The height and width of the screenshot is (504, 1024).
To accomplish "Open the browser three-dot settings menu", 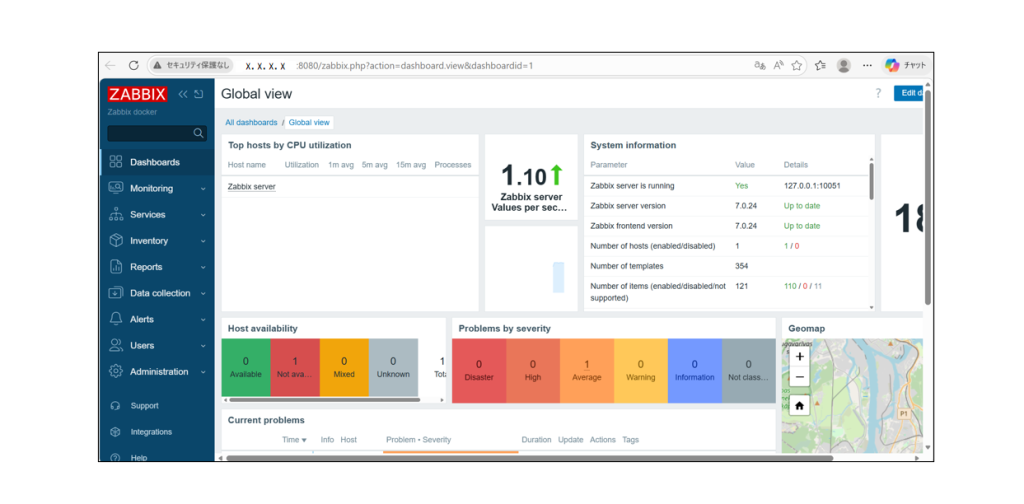I will [x=867, y=65].
